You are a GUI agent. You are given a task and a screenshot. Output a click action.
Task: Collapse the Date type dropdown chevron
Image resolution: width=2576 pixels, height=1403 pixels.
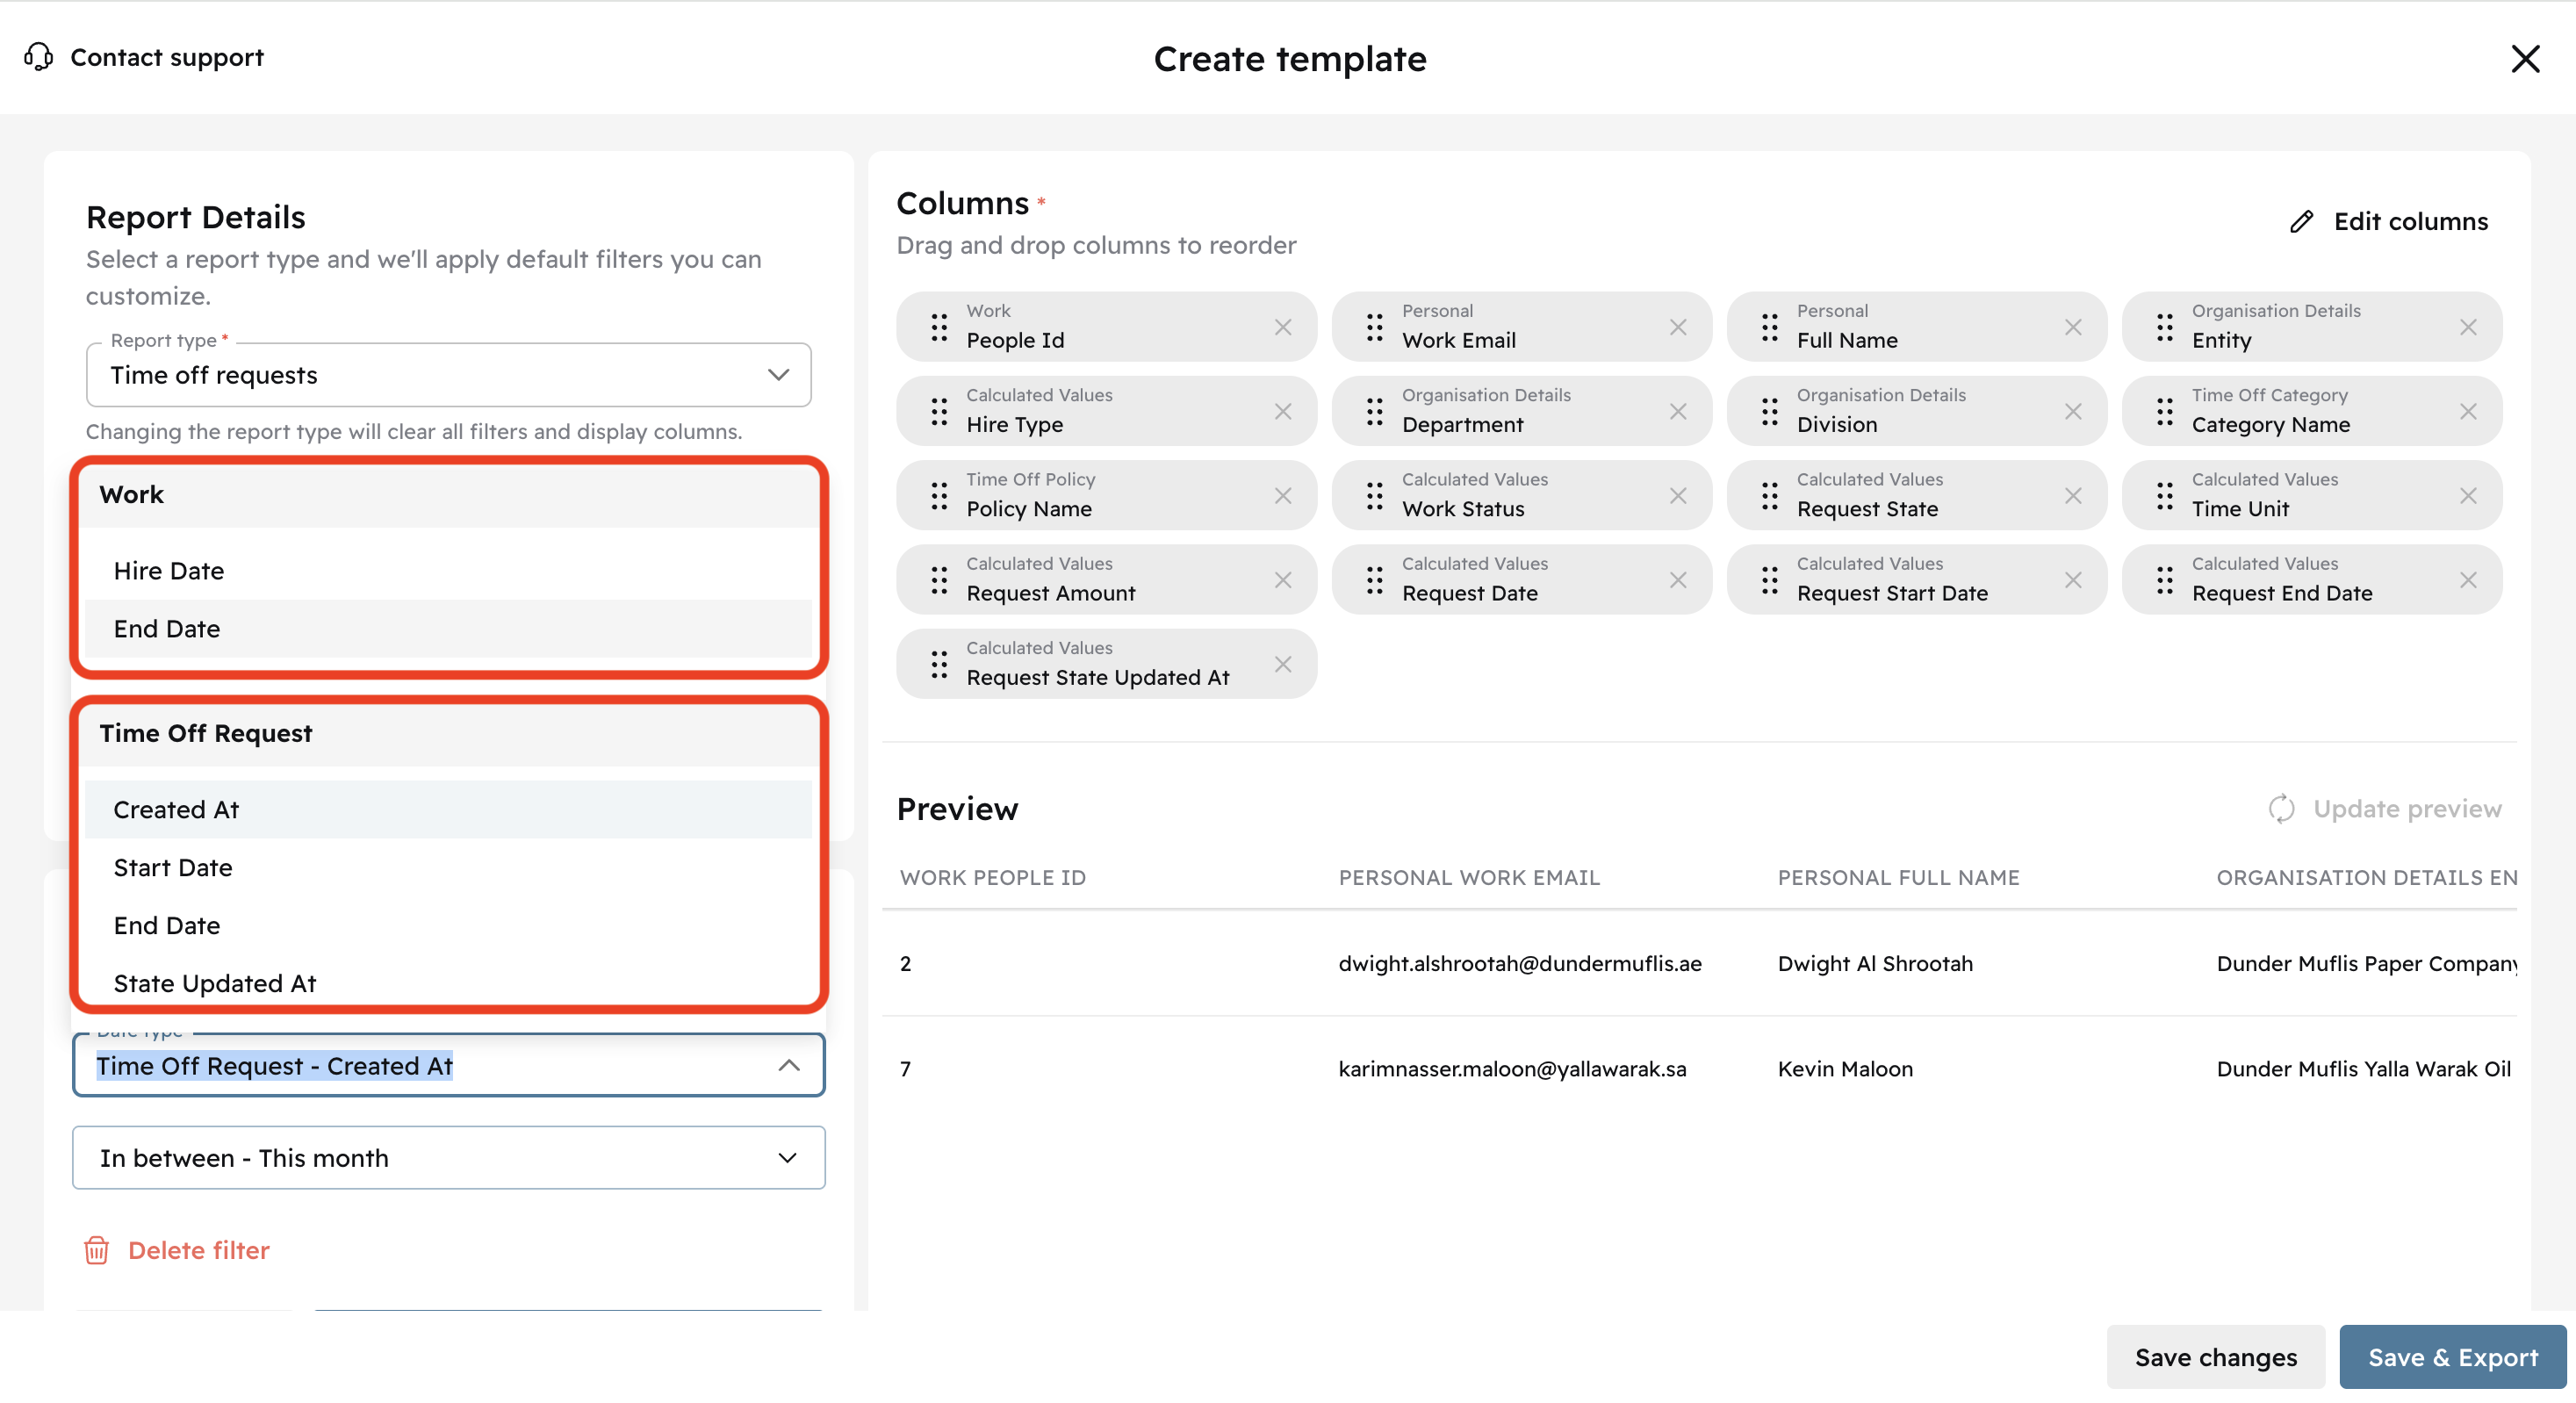[x=789, y=1065]
